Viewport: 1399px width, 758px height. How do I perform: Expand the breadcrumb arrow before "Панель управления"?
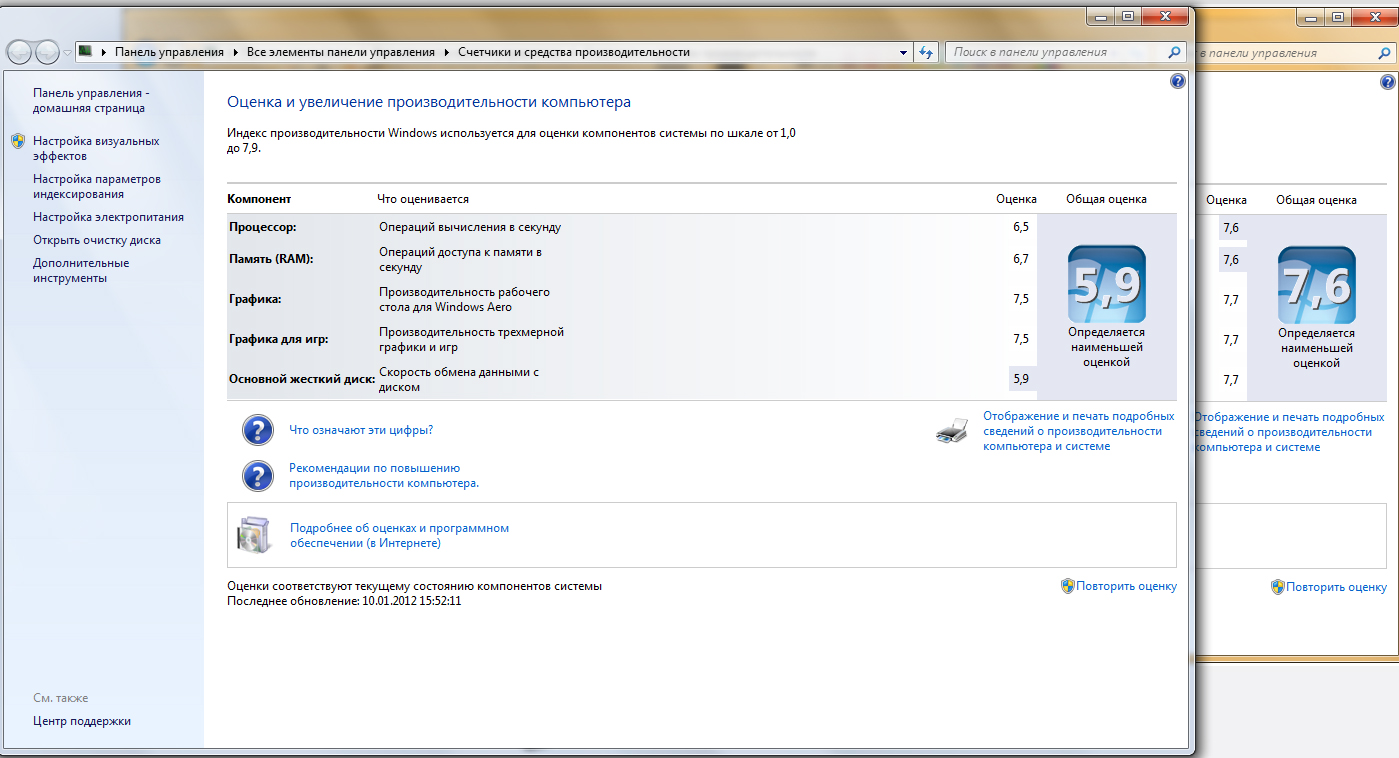click(104, 52)
